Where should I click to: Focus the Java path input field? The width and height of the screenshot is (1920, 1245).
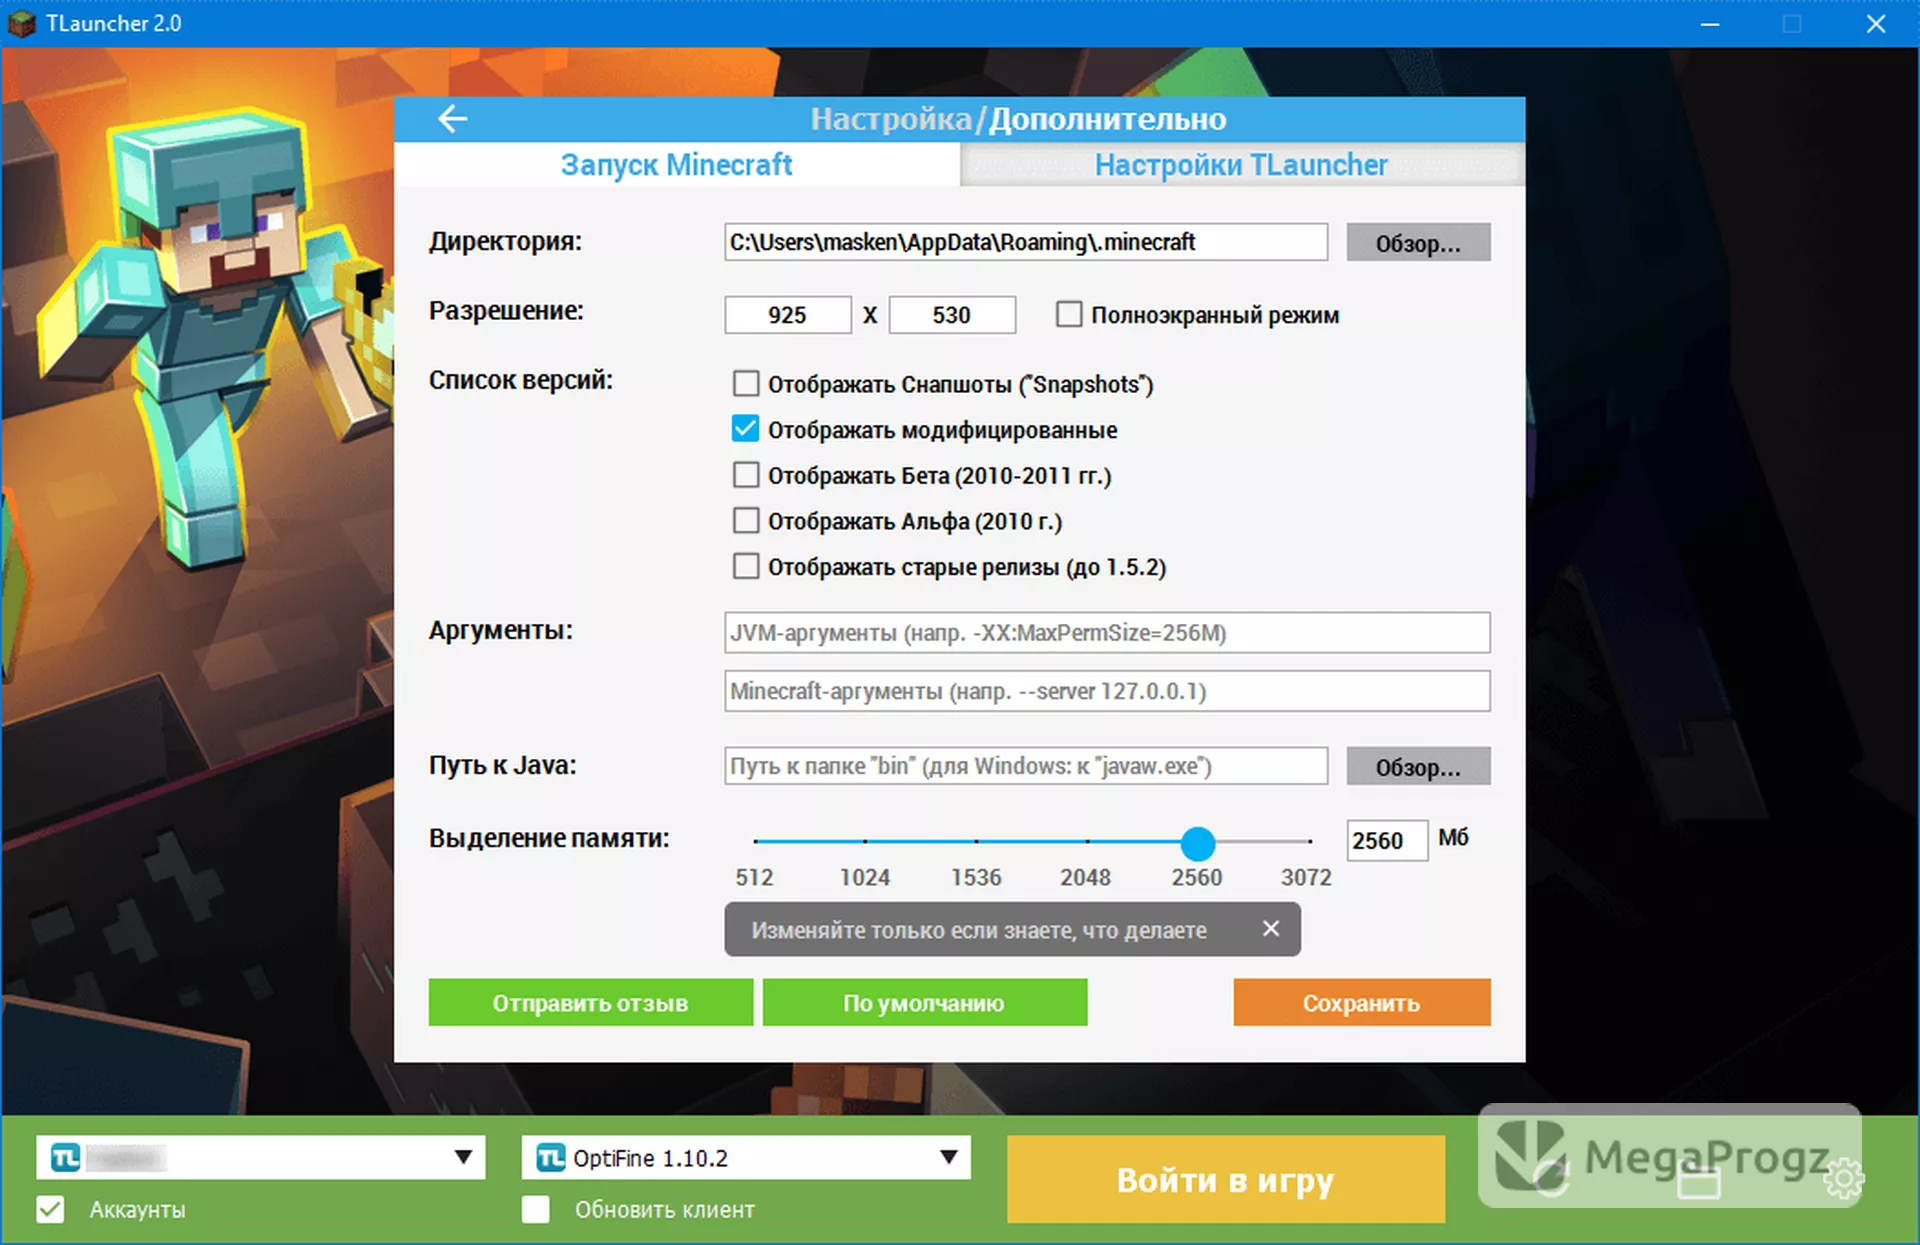[1026, 766]
